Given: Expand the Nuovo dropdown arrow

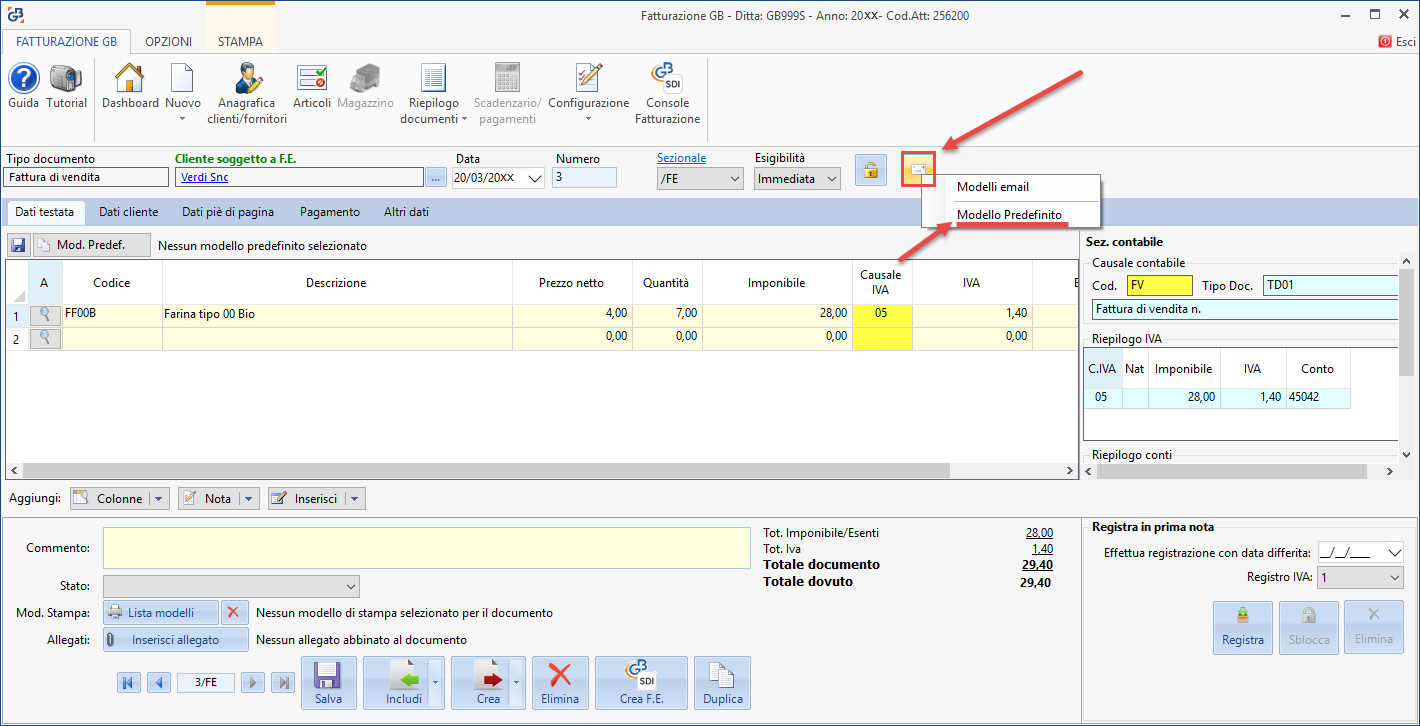Looking at the screenshot, I should point(182,120).
